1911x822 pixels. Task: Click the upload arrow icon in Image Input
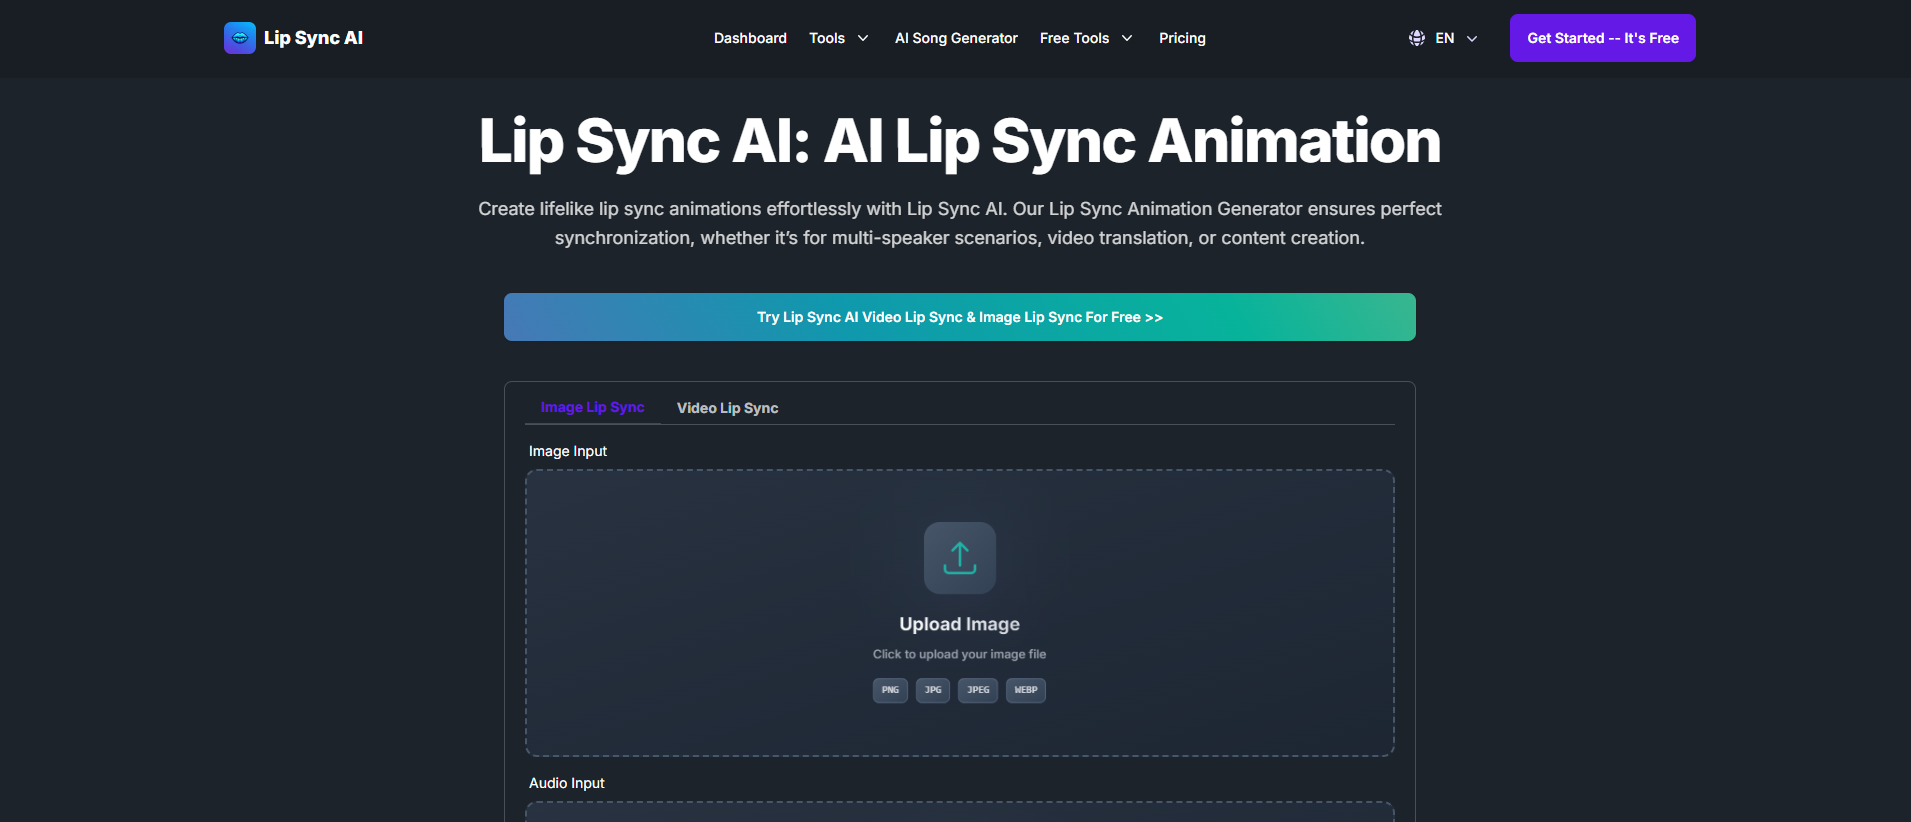[960, 558]
